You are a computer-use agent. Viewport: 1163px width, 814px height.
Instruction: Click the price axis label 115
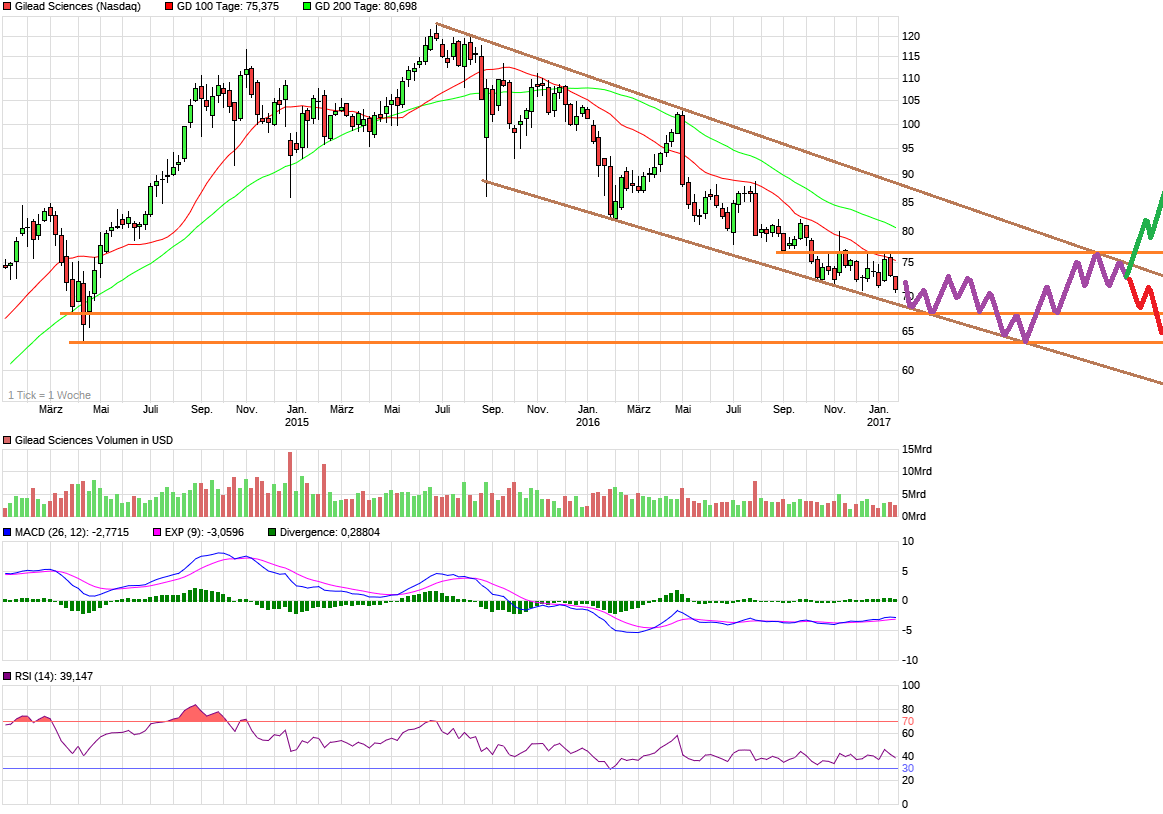coord(911,56)
